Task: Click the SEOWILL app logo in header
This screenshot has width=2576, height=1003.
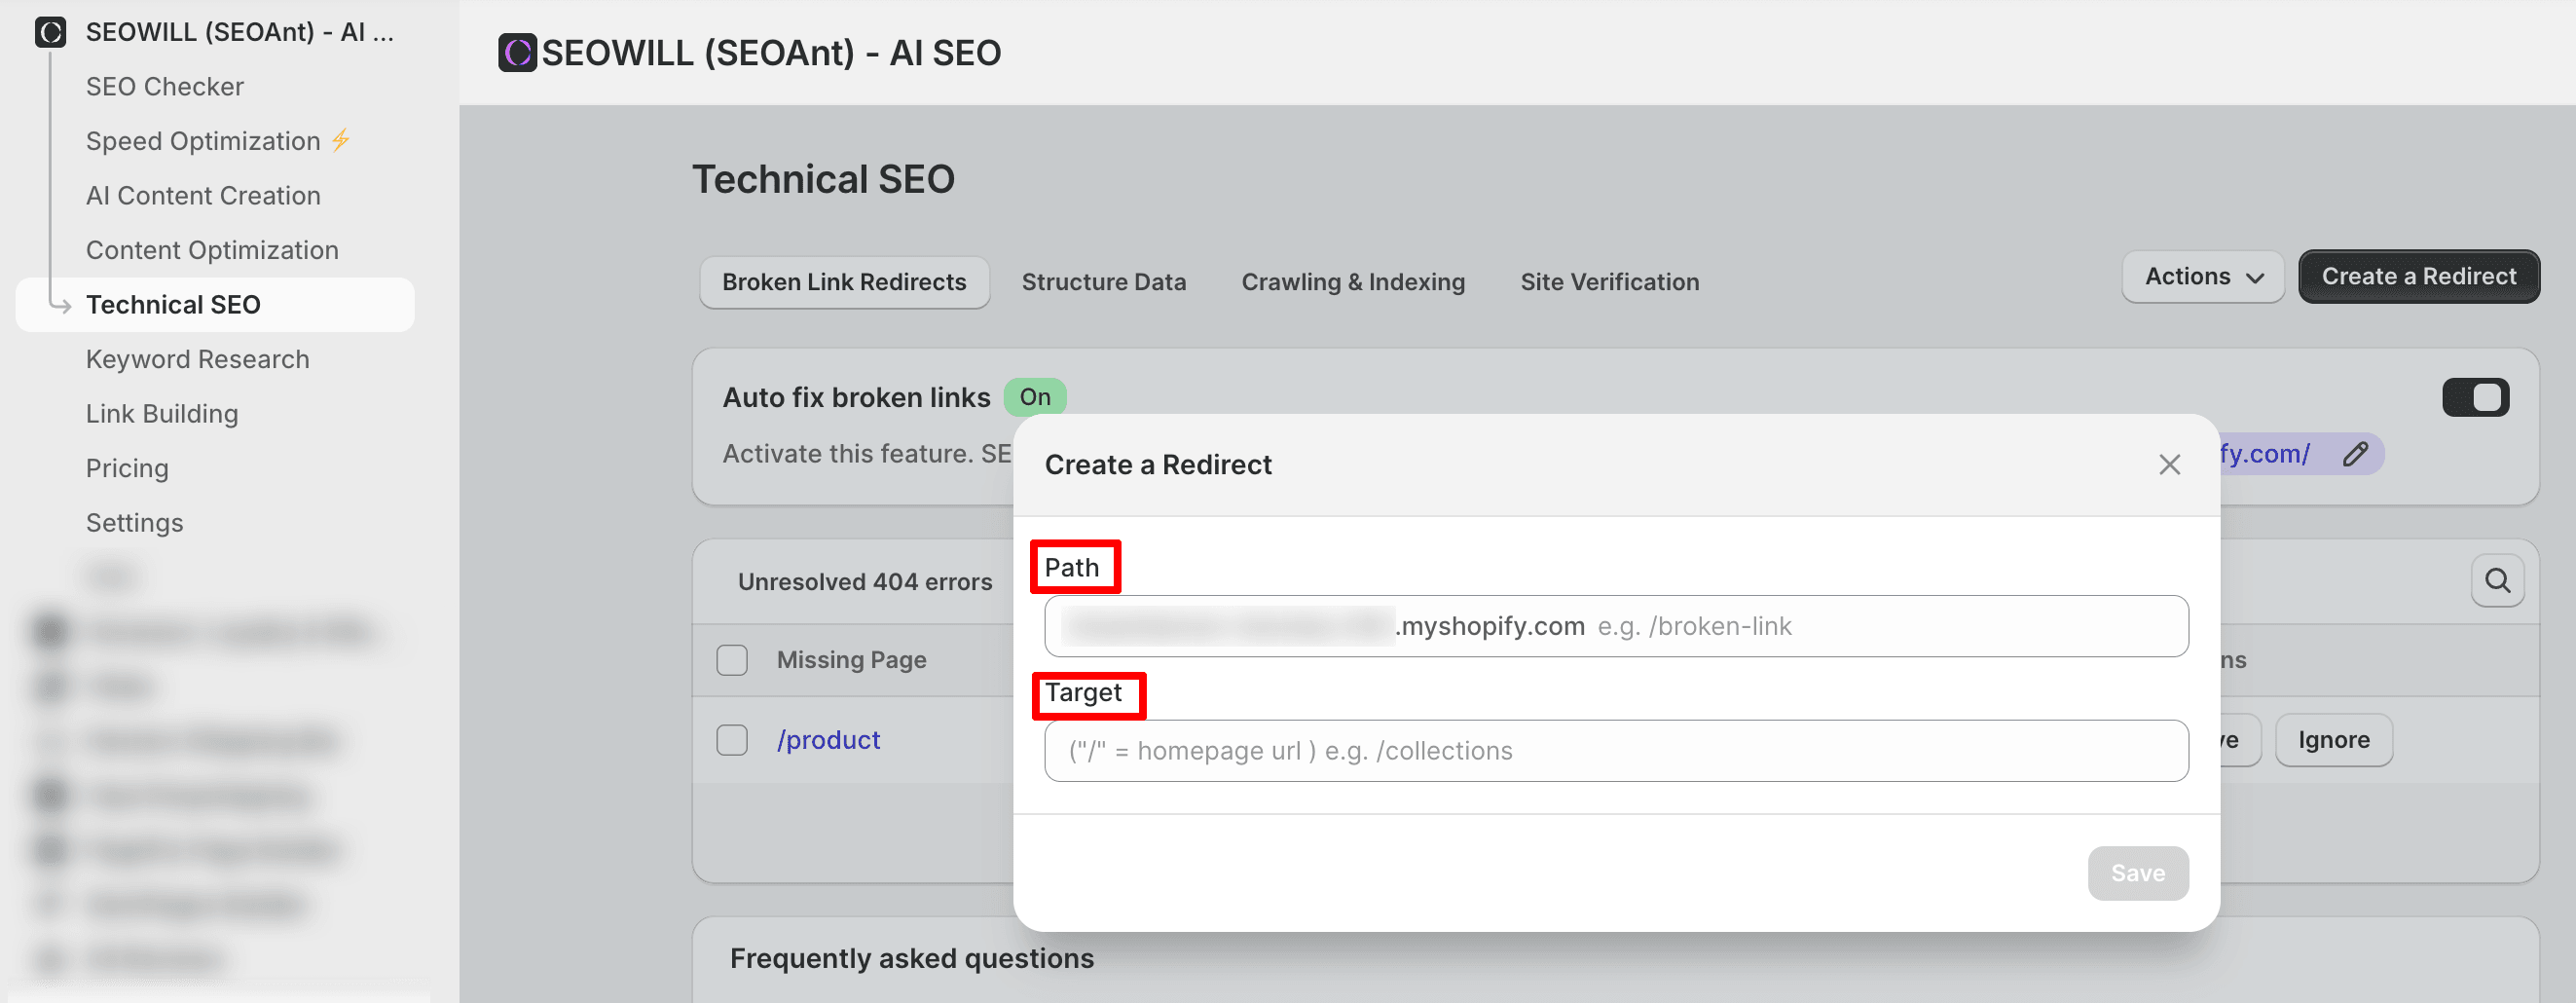Action: click(517, 53)
